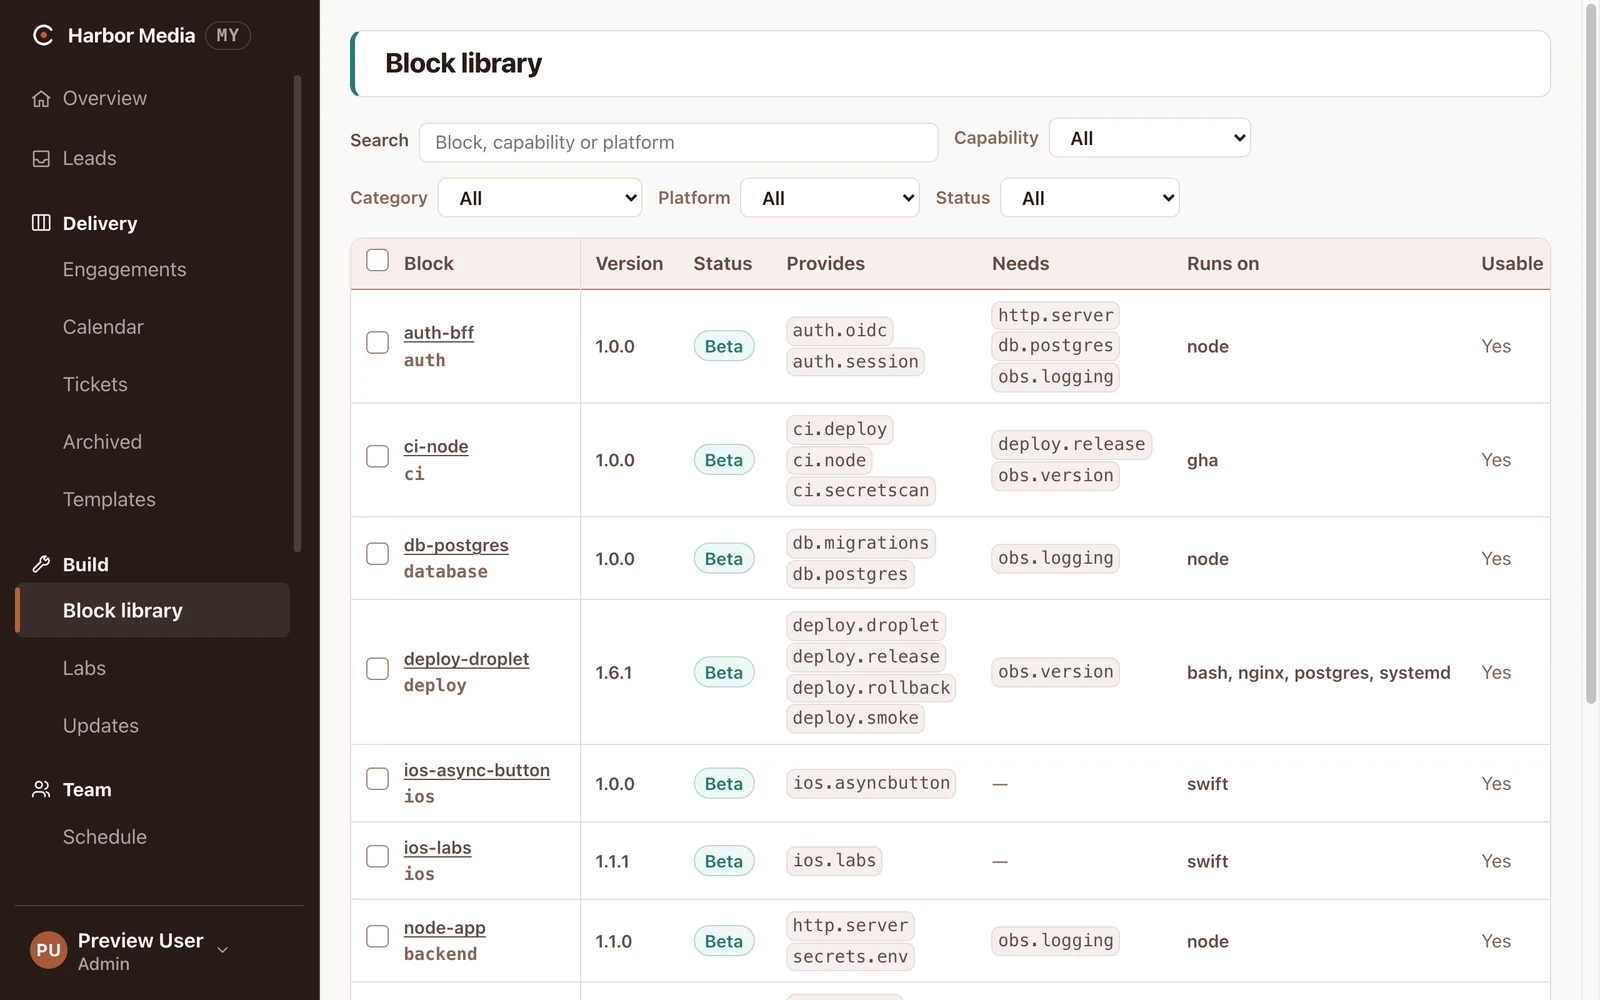
Task: Click the Harbor Media logo icon
Action: pyautogui.click(x=43, y=35)
